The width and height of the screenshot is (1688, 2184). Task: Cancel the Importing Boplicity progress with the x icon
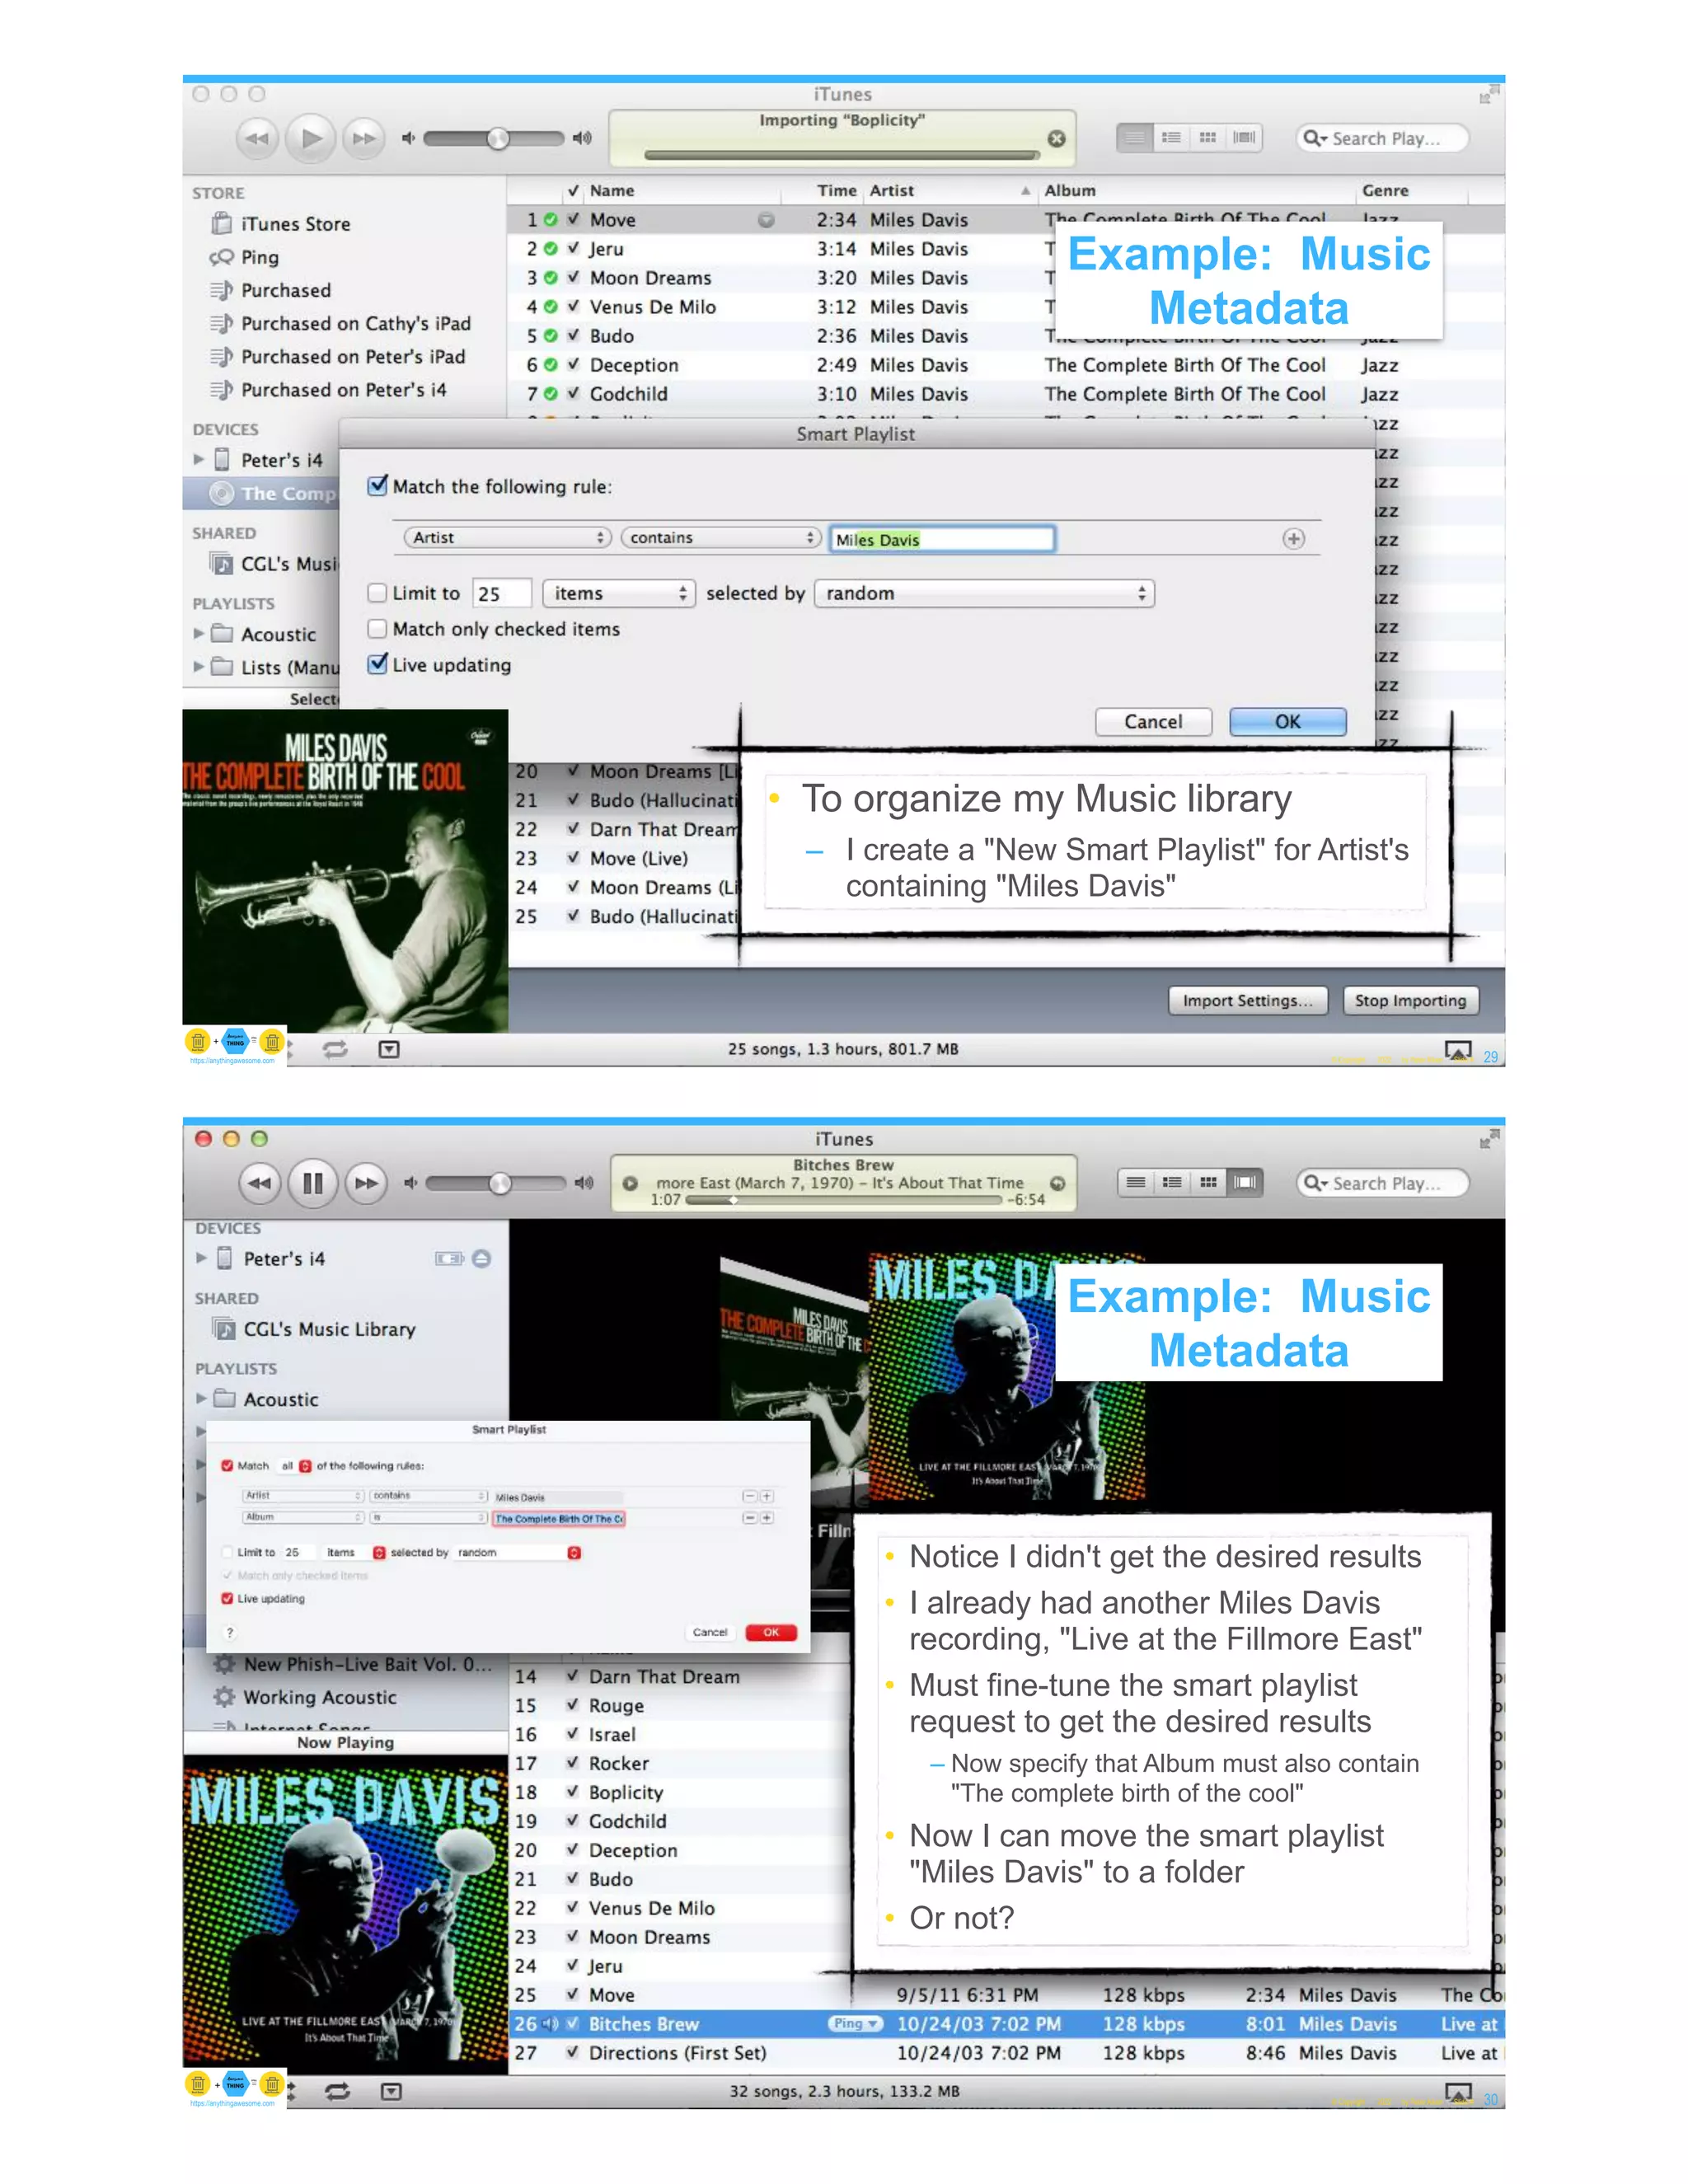(1056, 138)
